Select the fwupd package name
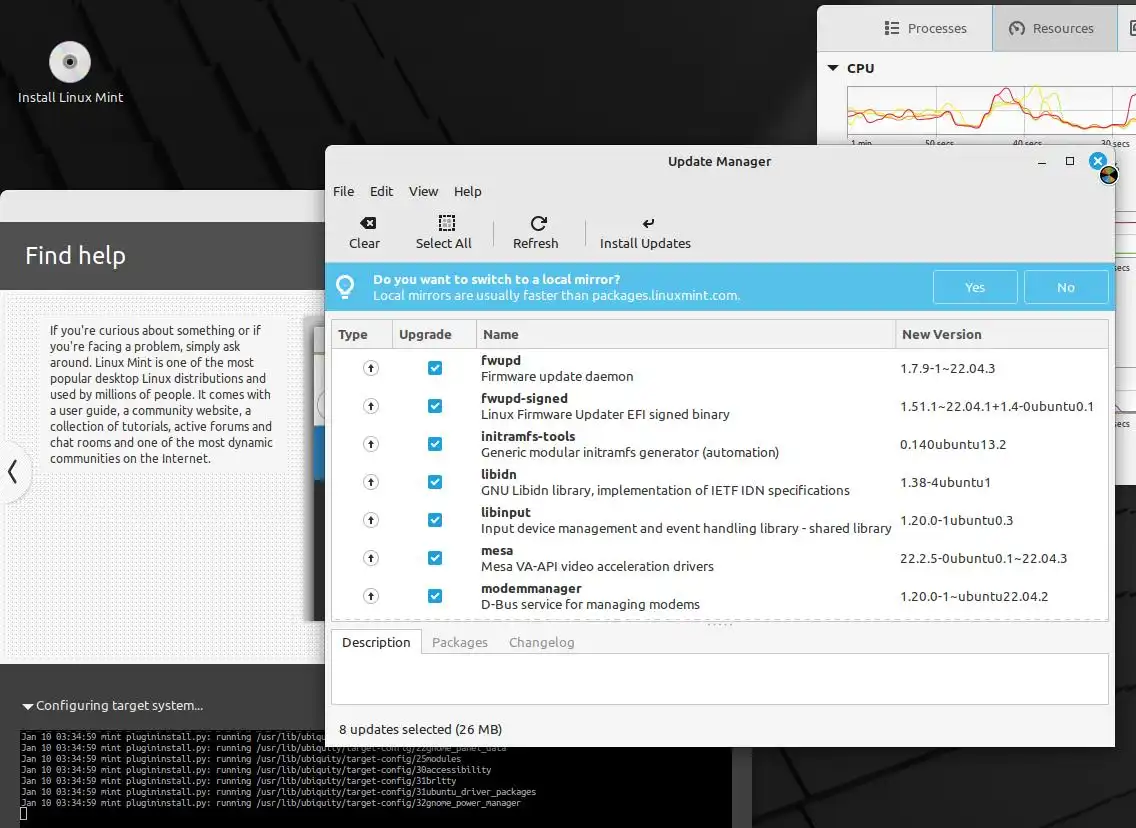 click(501, 360)
